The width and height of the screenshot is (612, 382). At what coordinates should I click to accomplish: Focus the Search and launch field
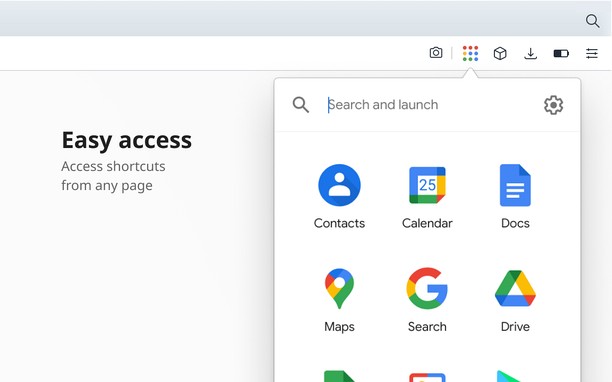tap(429, 105)
